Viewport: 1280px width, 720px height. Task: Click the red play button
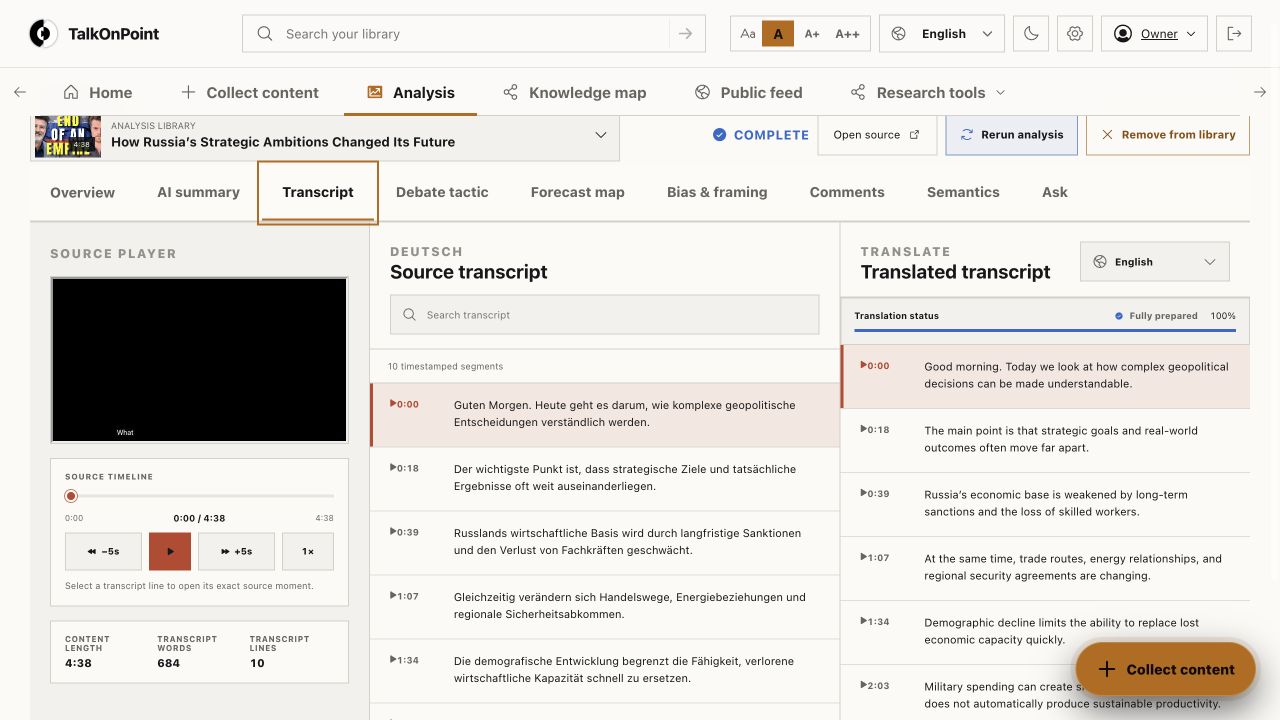pos(170,551)
